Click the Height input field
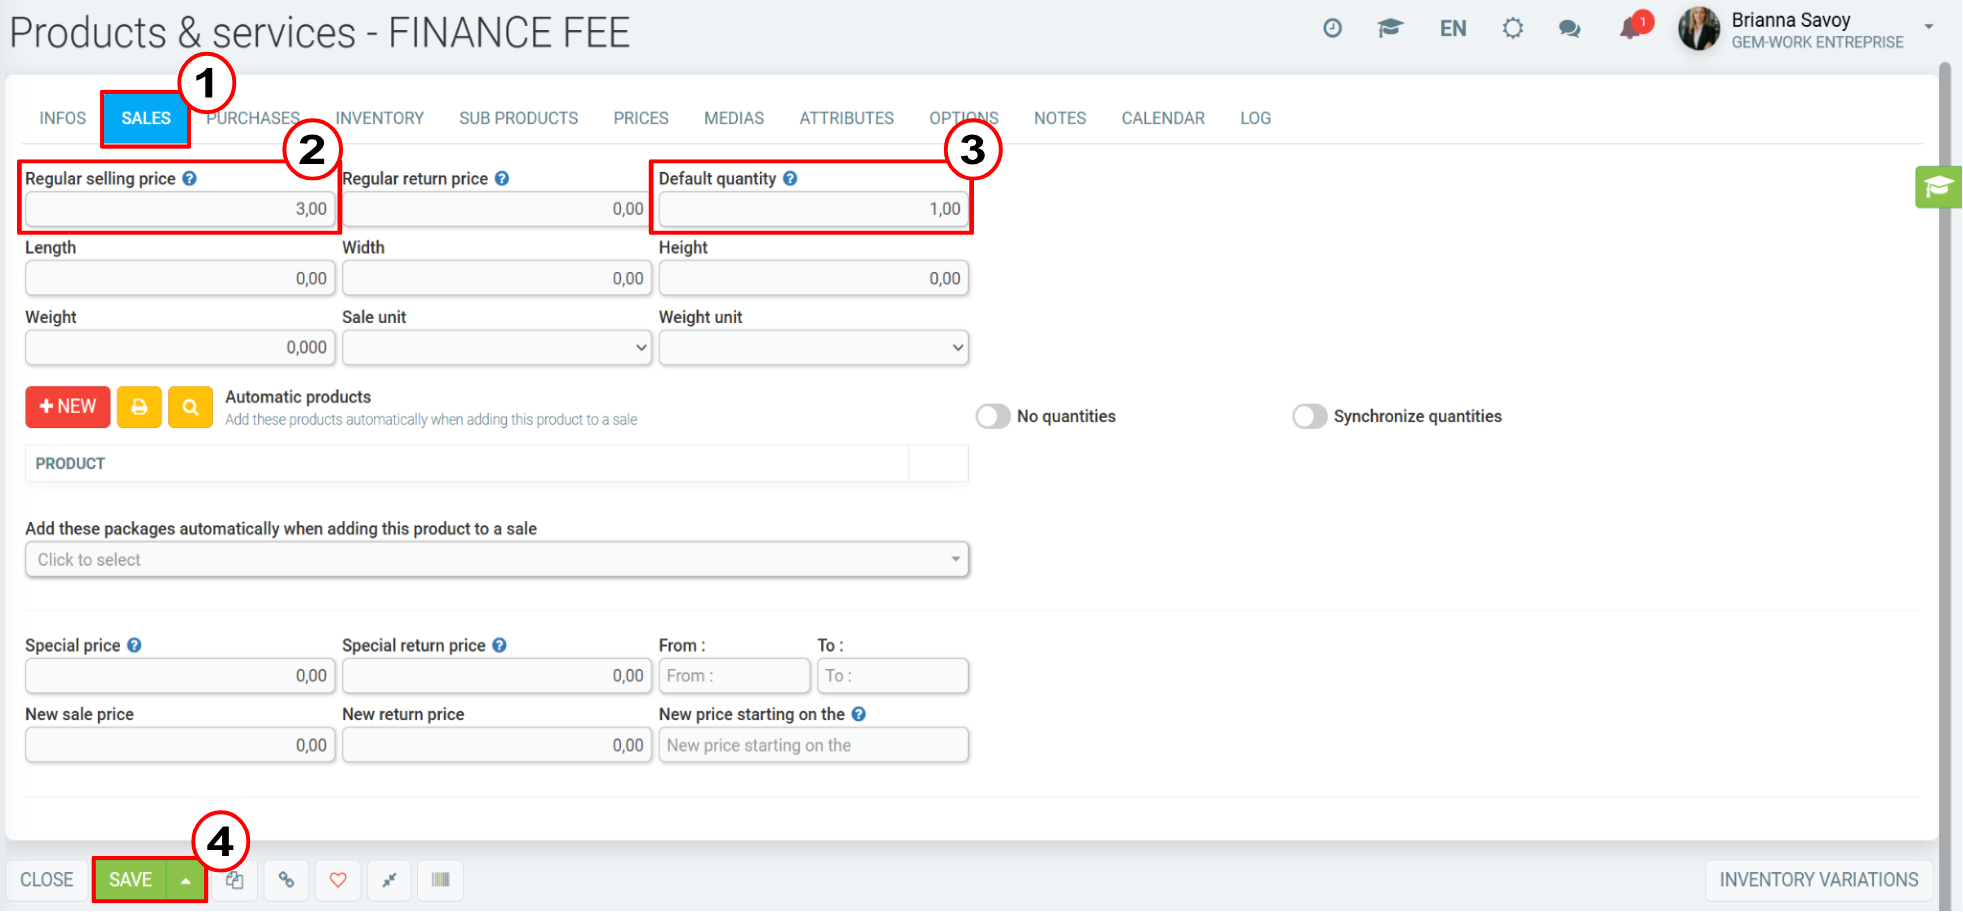Viewport: 1963px width, 912px height. tap(814, 278)
